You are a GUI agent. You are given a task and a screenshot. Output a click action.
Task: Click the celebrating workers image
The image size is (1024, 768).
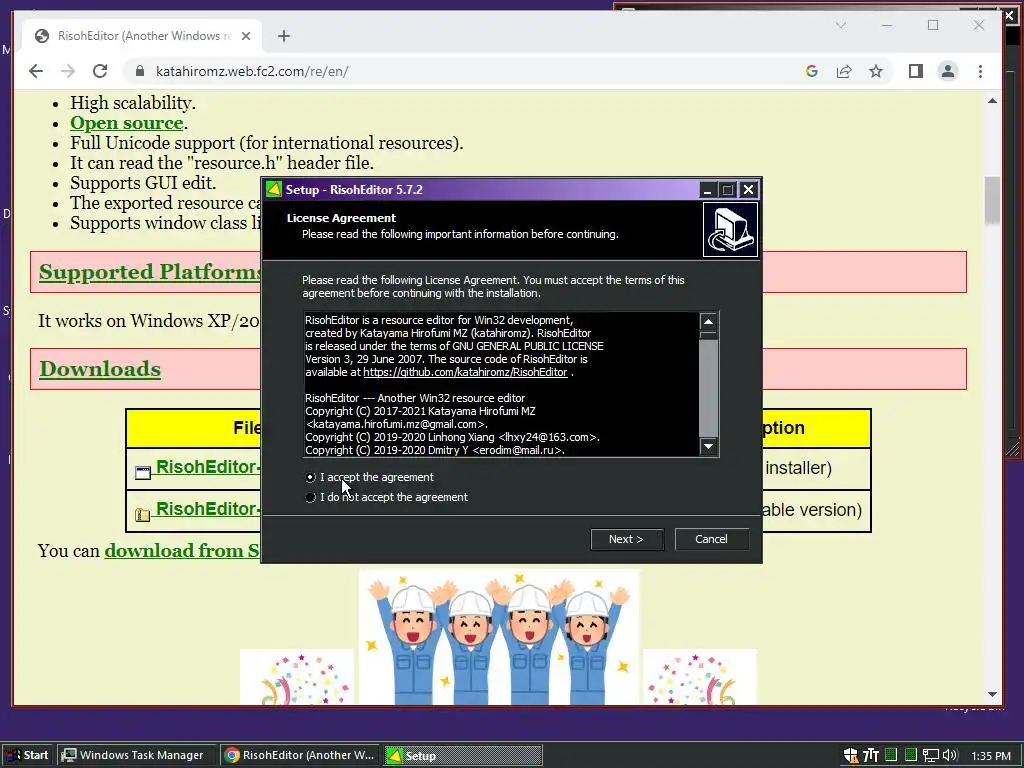pos(499,637)
